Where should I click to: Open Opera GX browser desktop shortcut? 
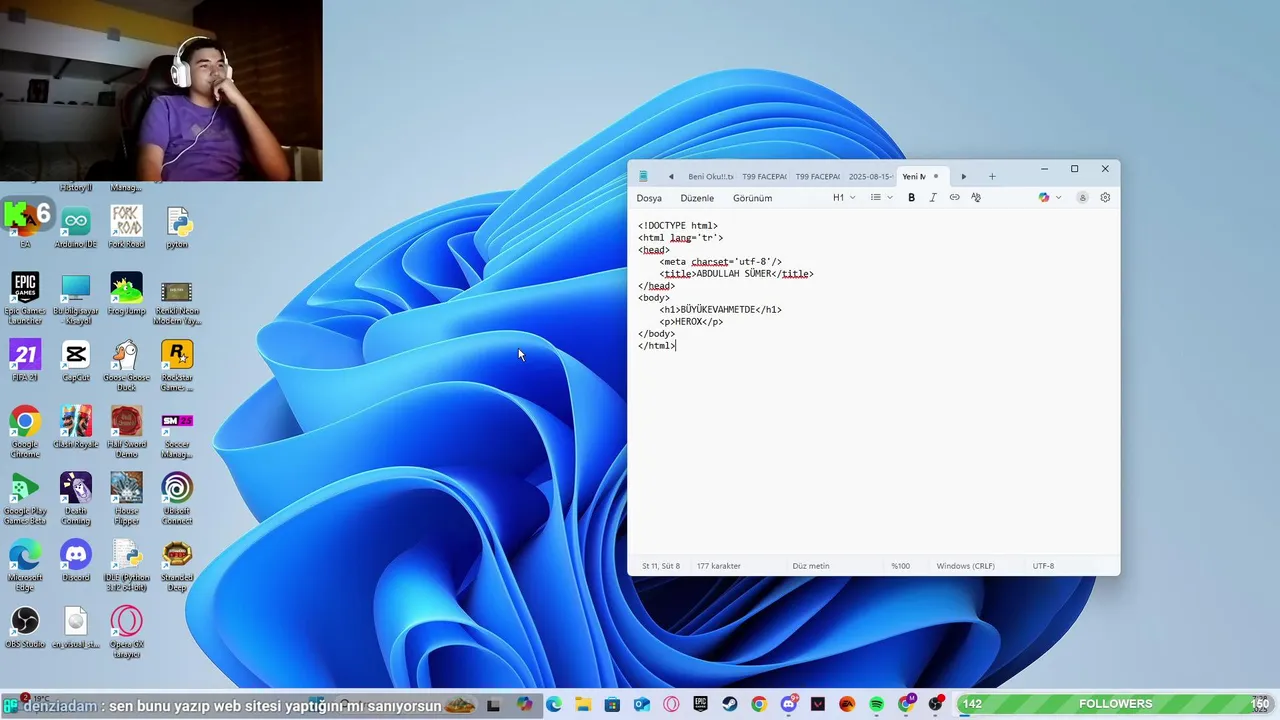(x=127, y=632)
